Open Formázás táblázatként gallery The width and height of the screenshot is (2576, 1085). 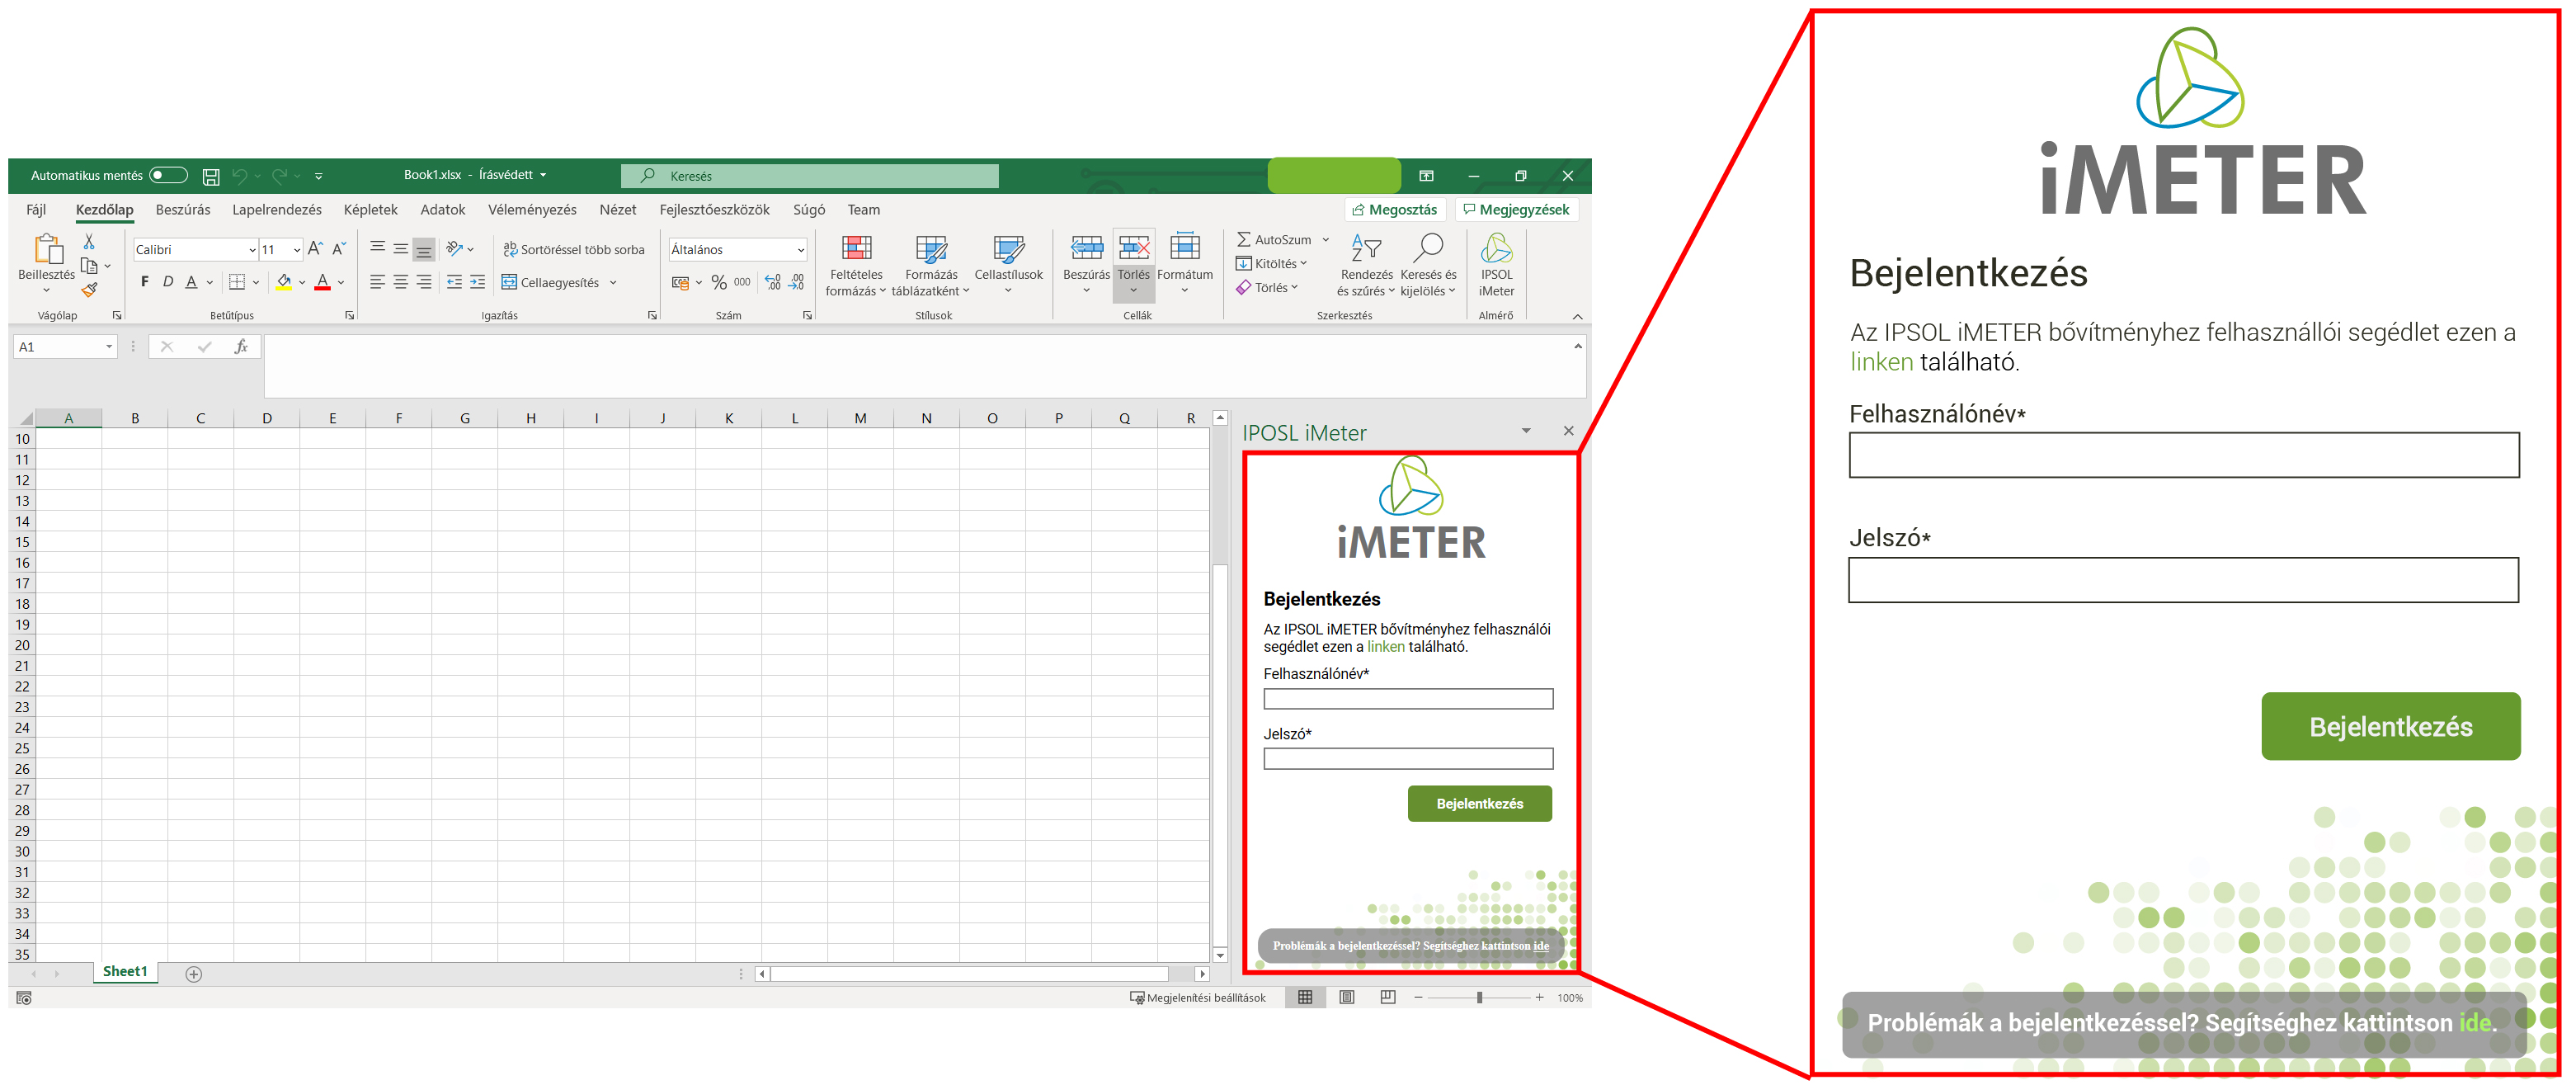click(x=931, y=266)
